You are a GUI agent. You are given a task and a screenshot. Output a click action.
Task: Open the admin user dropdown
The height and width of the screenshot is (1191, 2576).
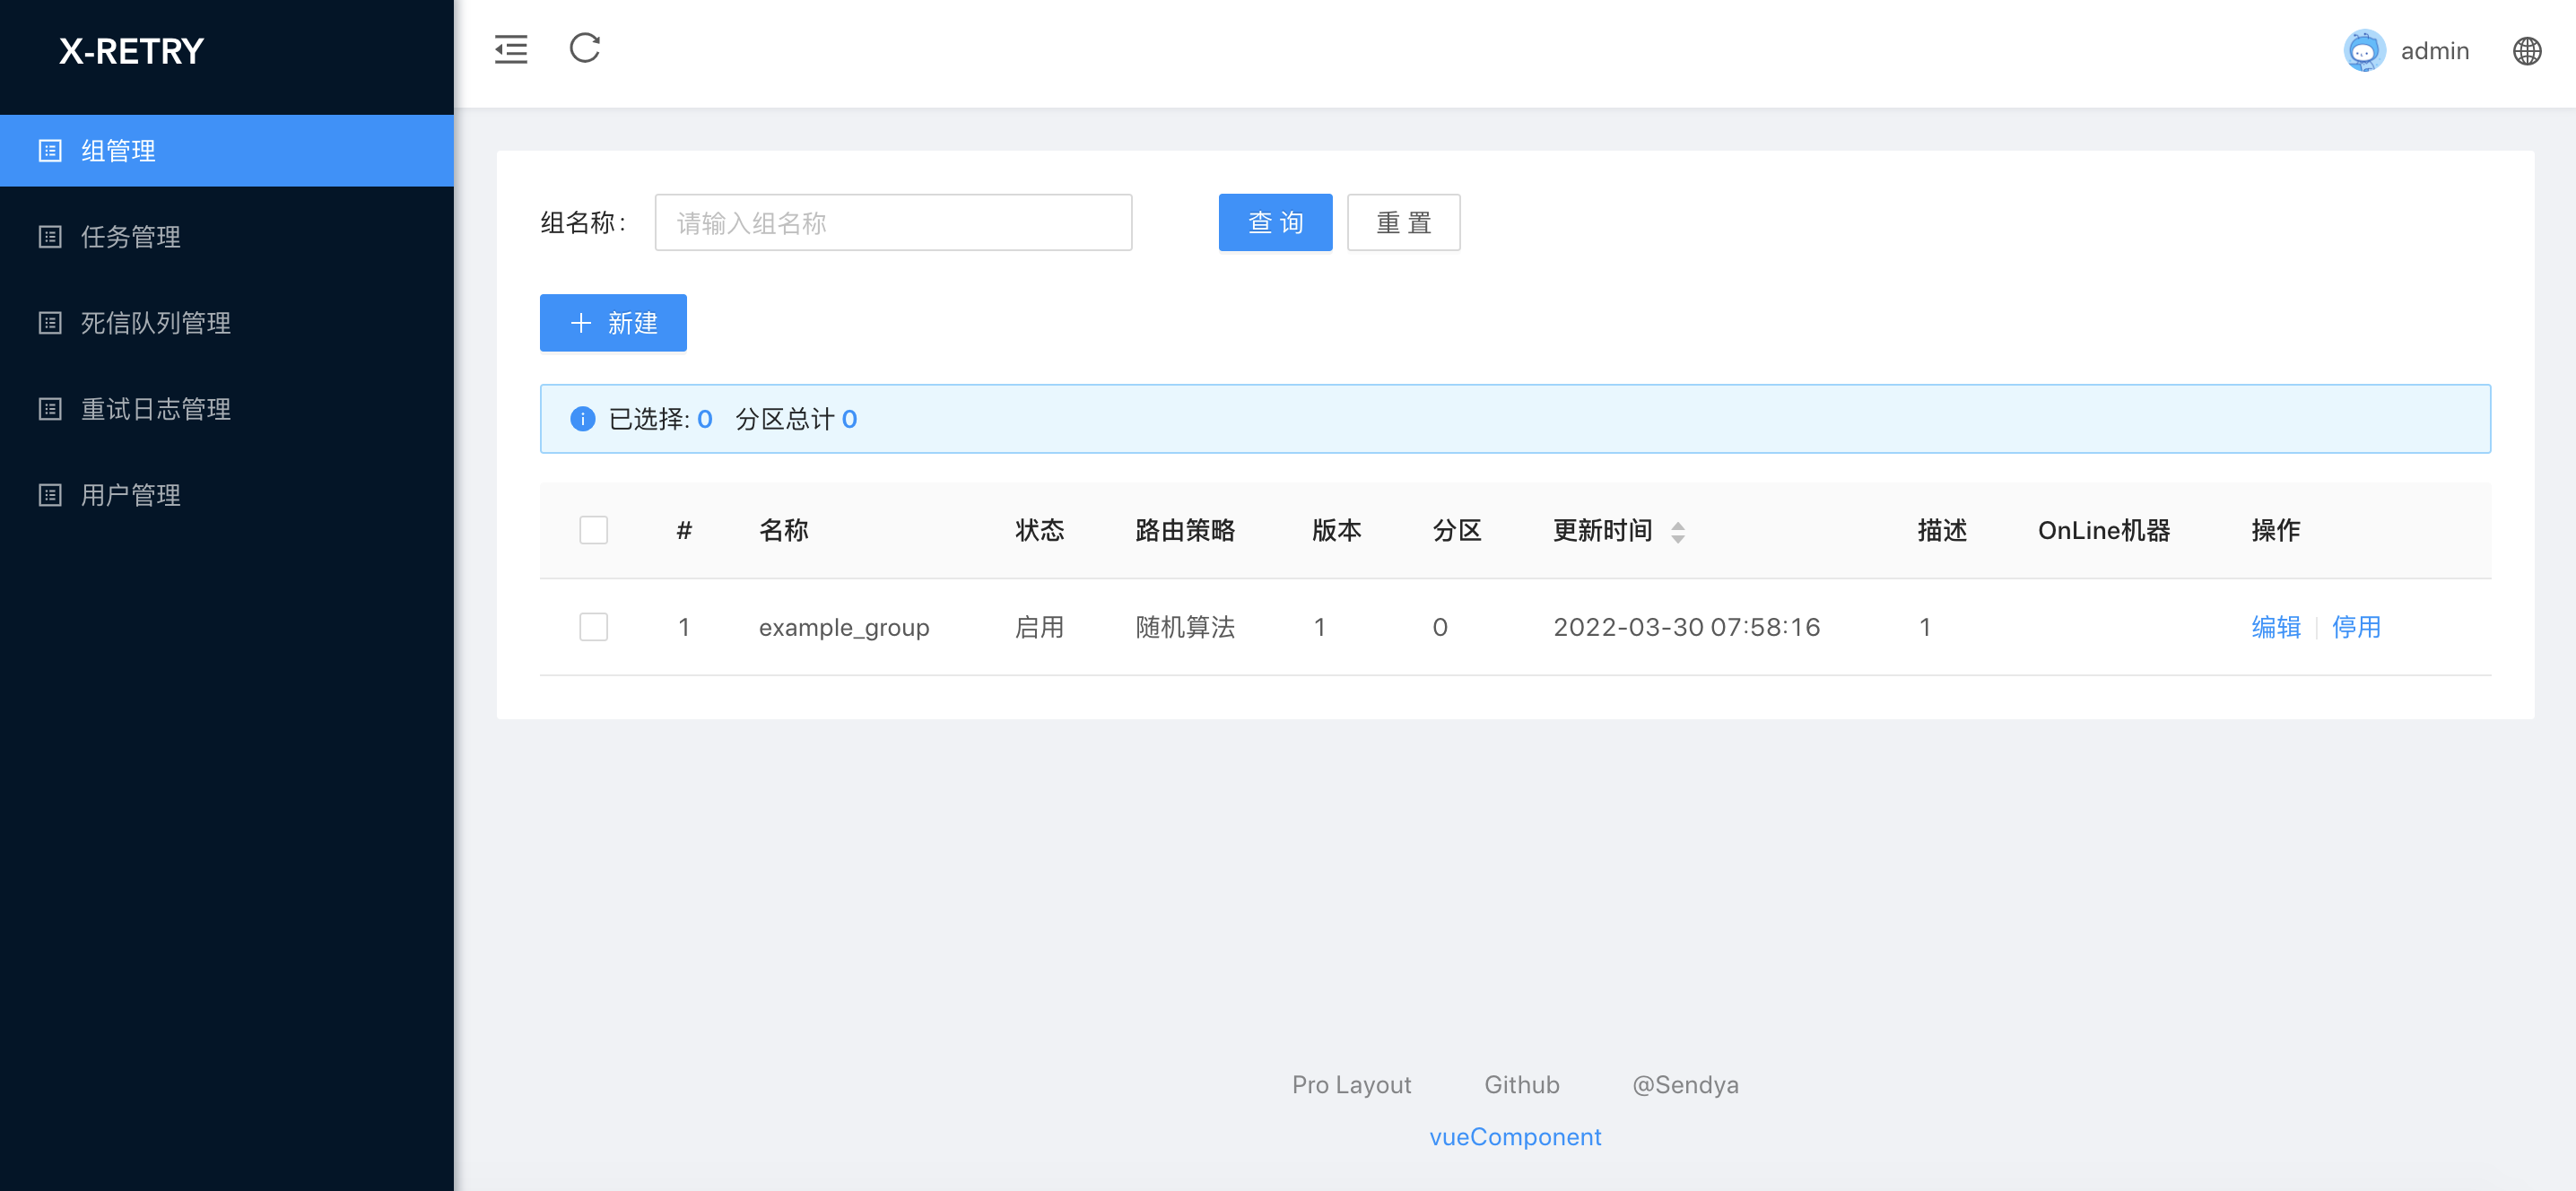[x=2434, y=51]
